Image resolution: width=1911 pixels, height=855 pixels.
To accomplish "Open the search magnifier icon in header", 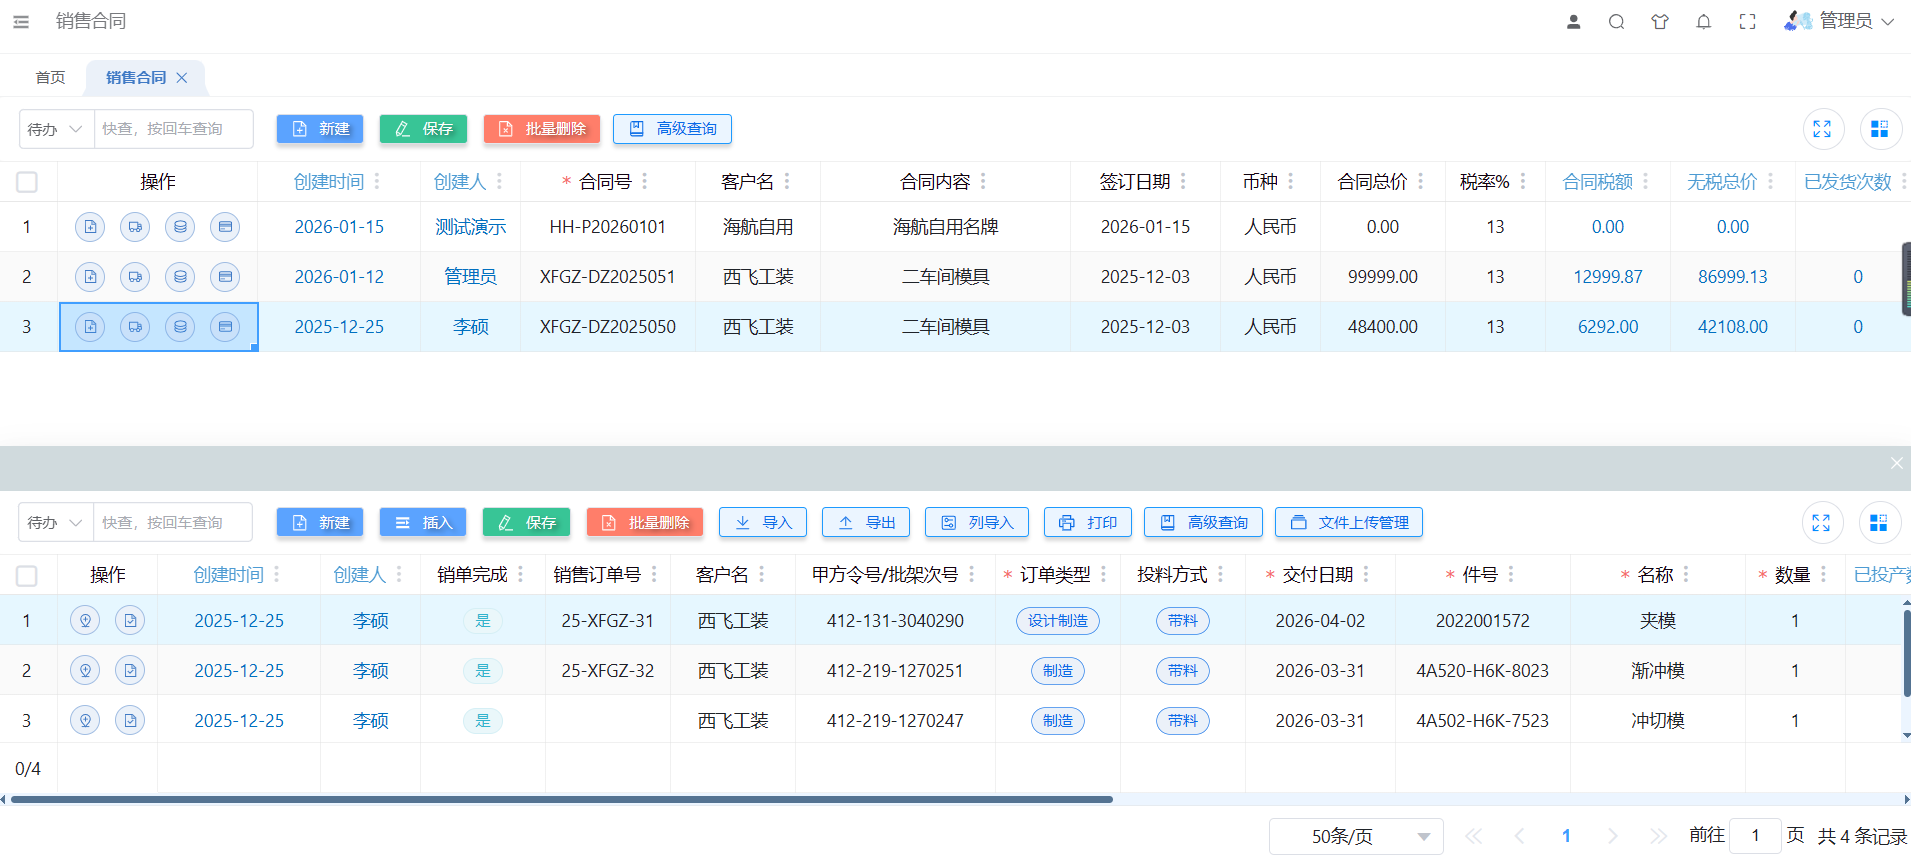I will click(x=1616, y=21).
